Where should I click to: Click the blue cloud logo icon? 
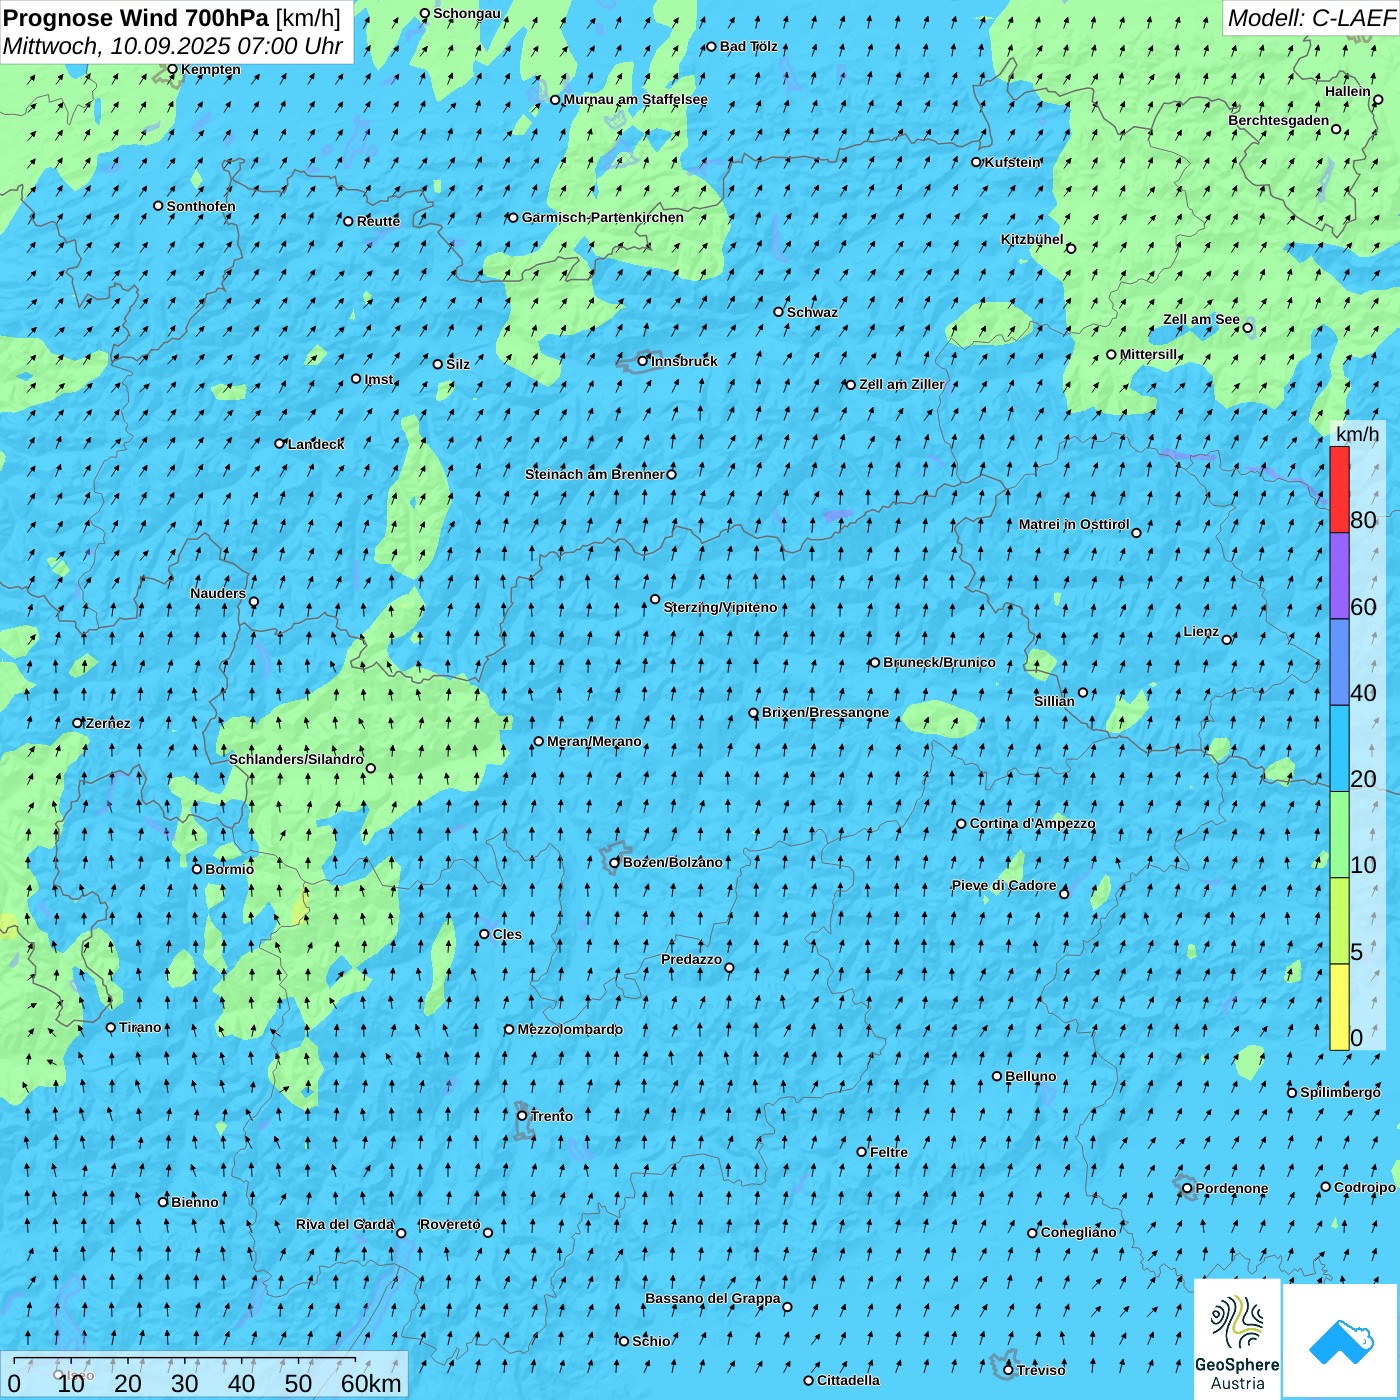[x=1340, y=1341]
